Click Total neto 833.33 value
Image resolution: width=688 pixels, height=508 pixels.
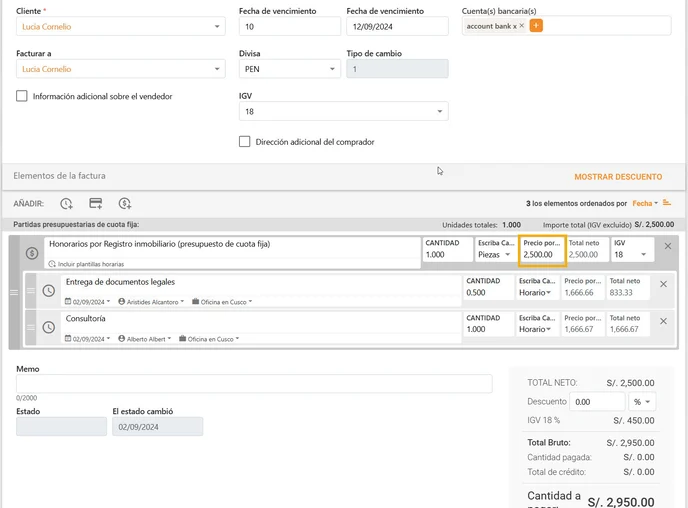621,293
